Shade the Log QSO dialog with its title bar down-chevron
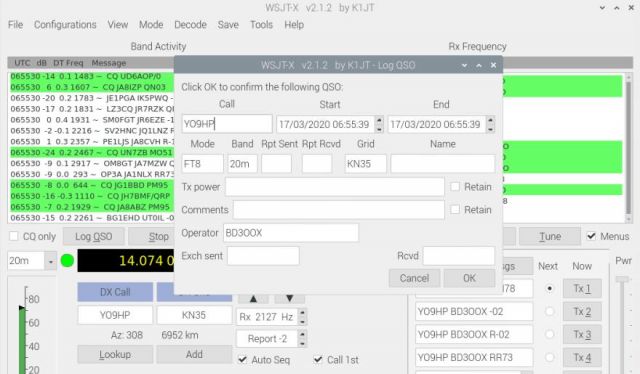 (464, 65)
